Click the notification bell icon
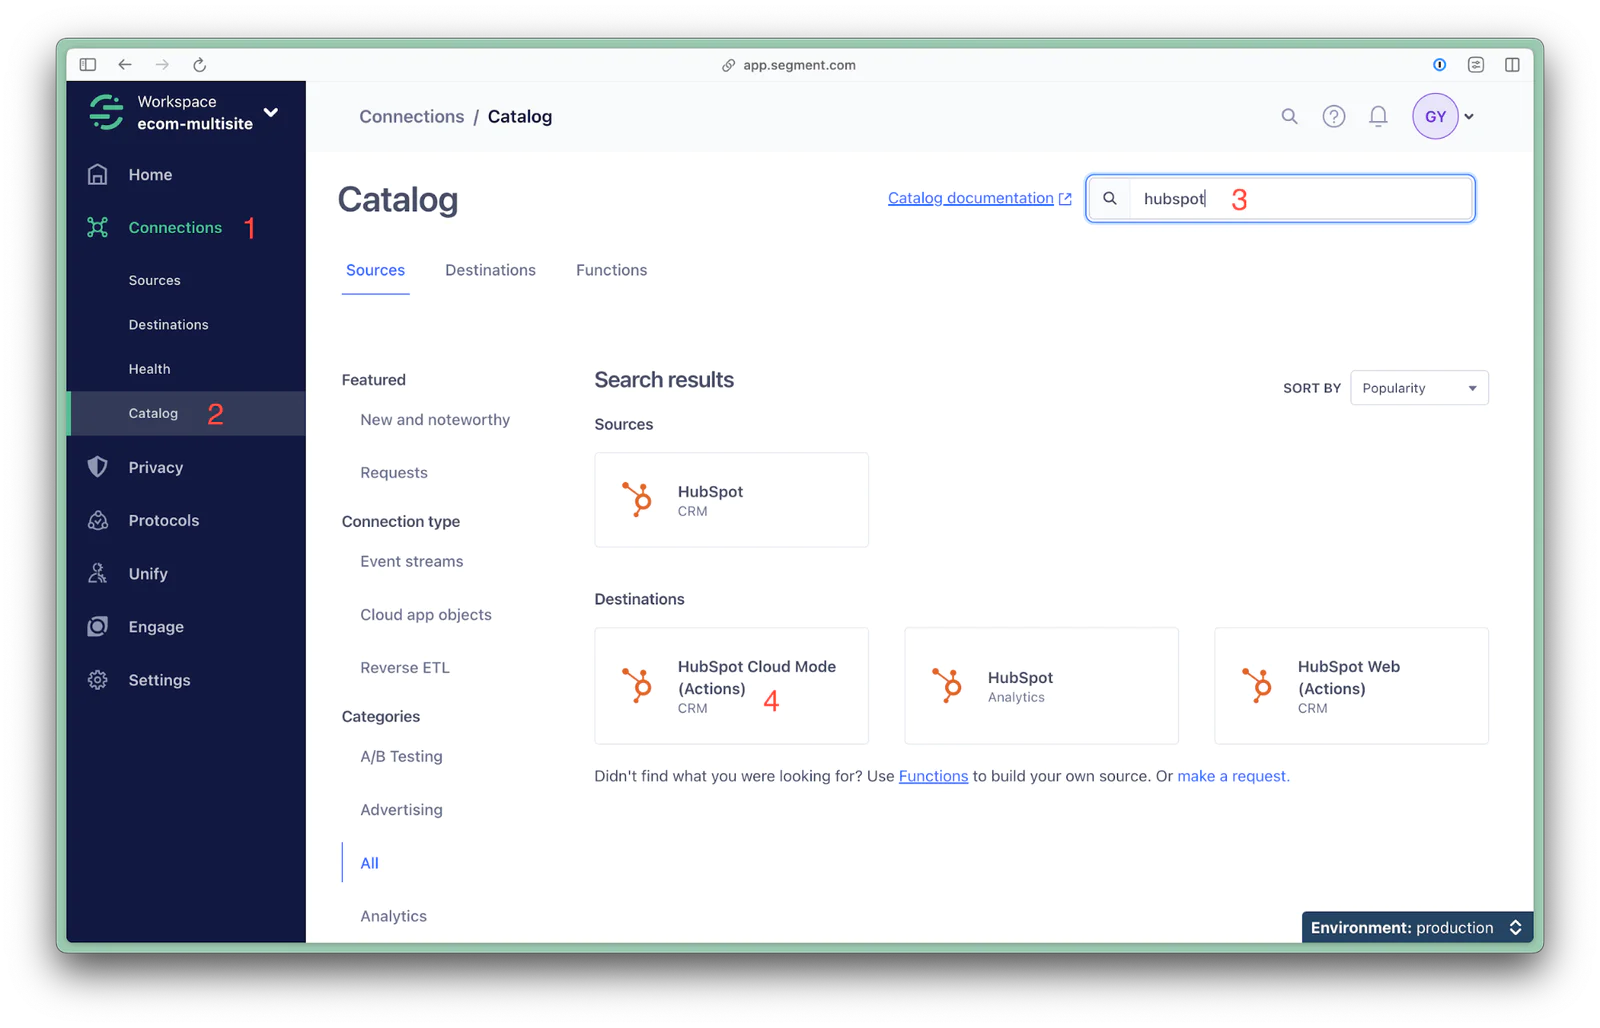 1377,117
